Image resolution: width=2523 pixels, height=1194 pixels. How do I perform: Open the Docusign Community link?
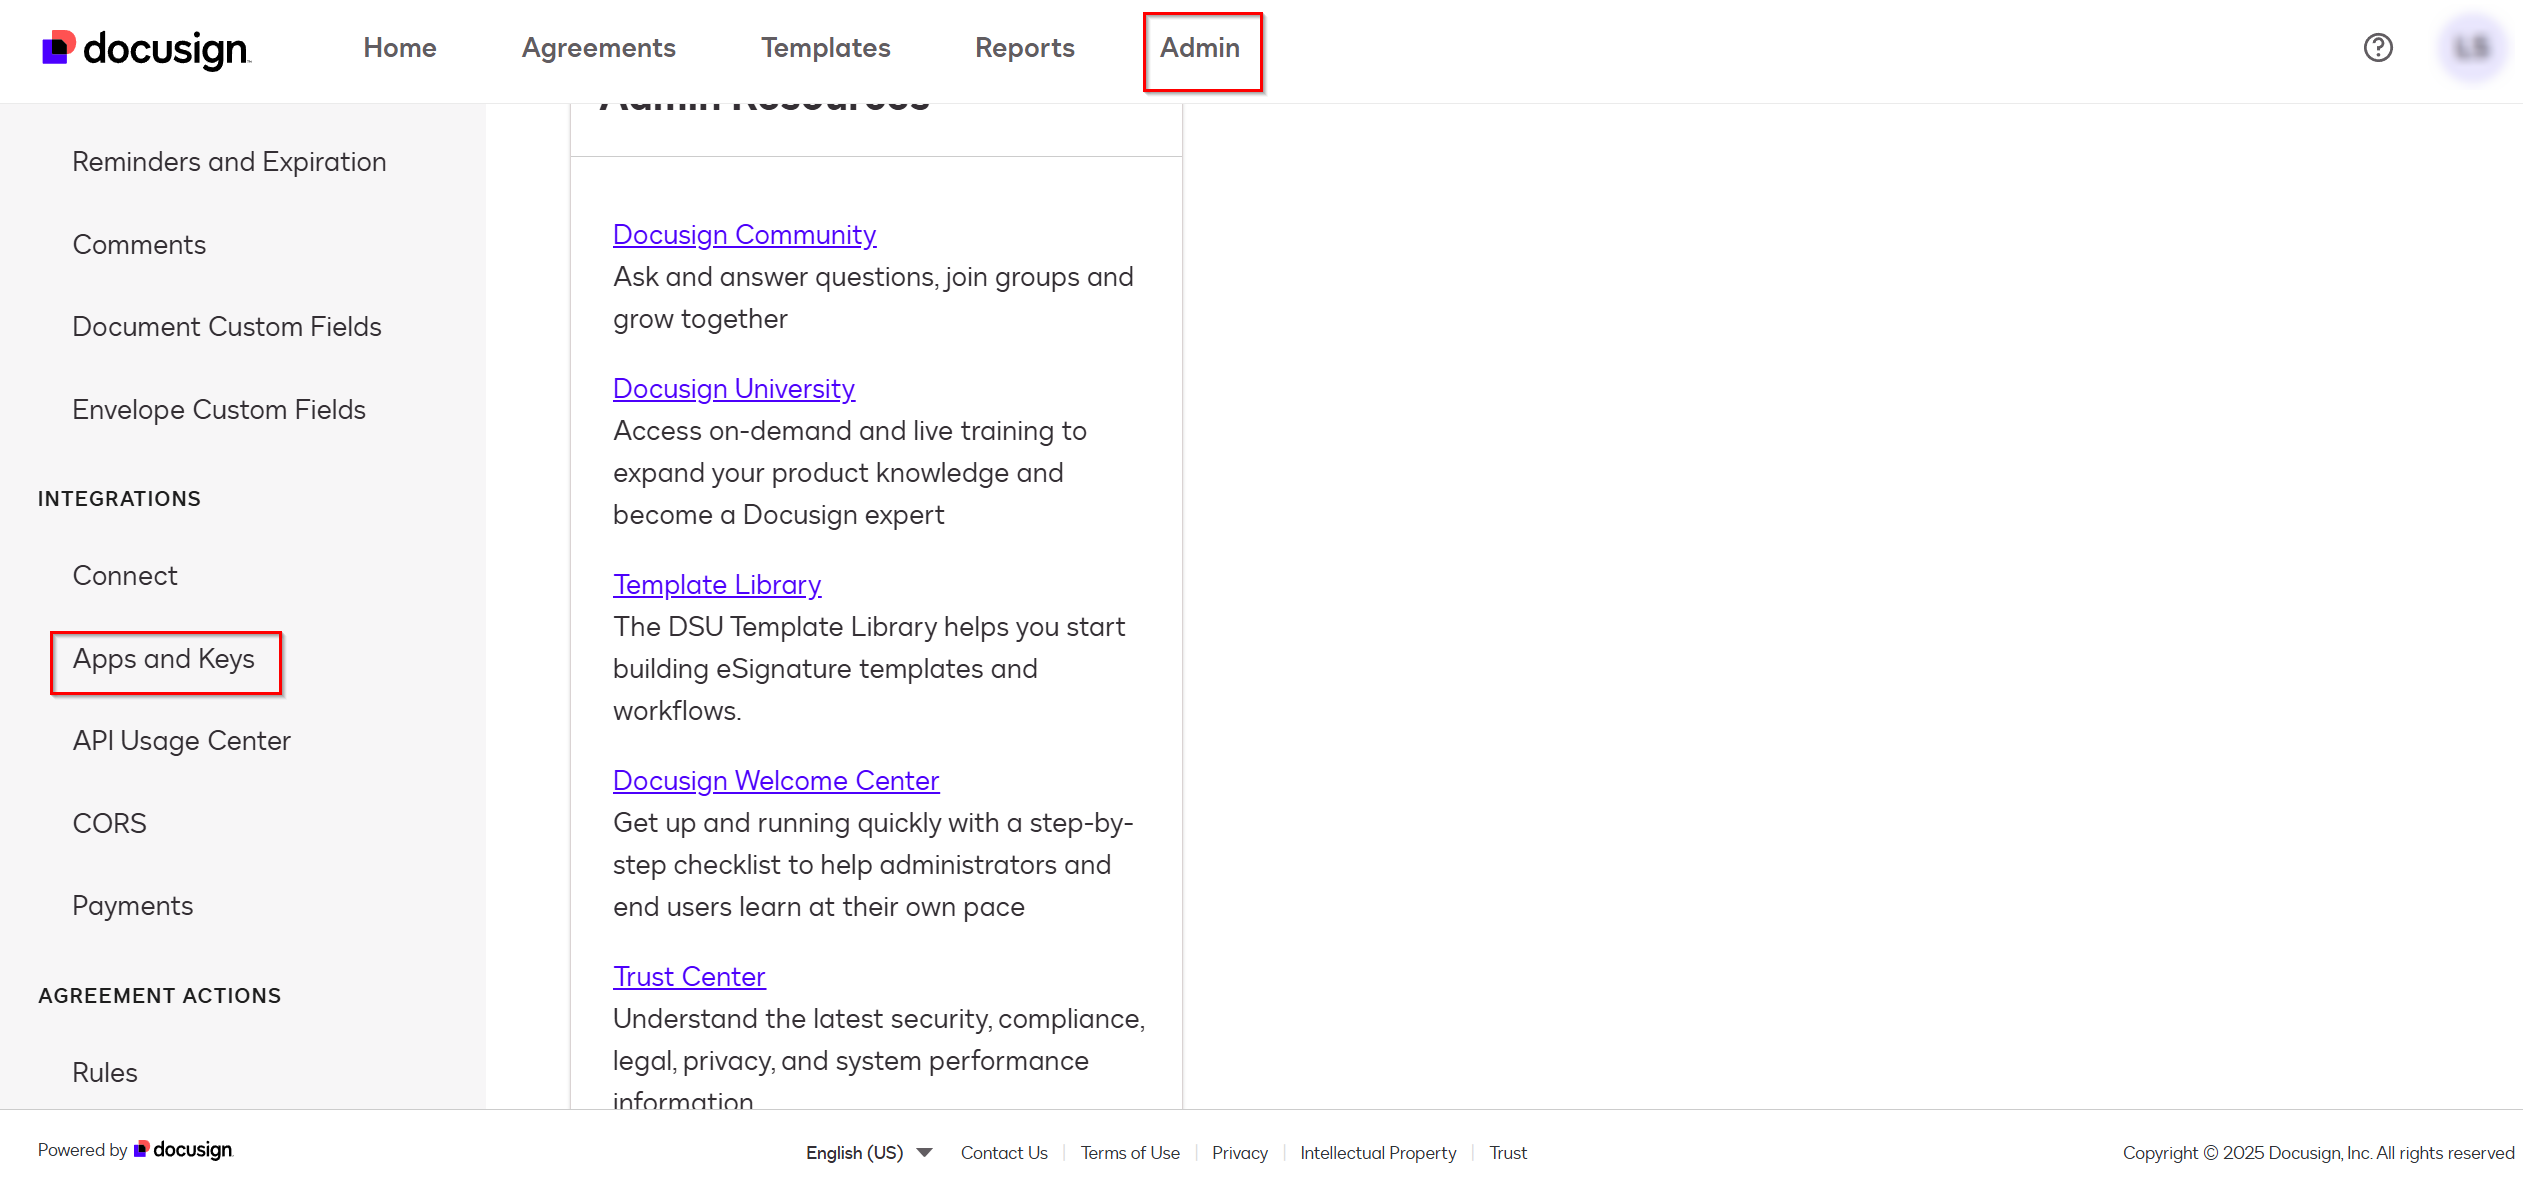(x=744, y=234)
